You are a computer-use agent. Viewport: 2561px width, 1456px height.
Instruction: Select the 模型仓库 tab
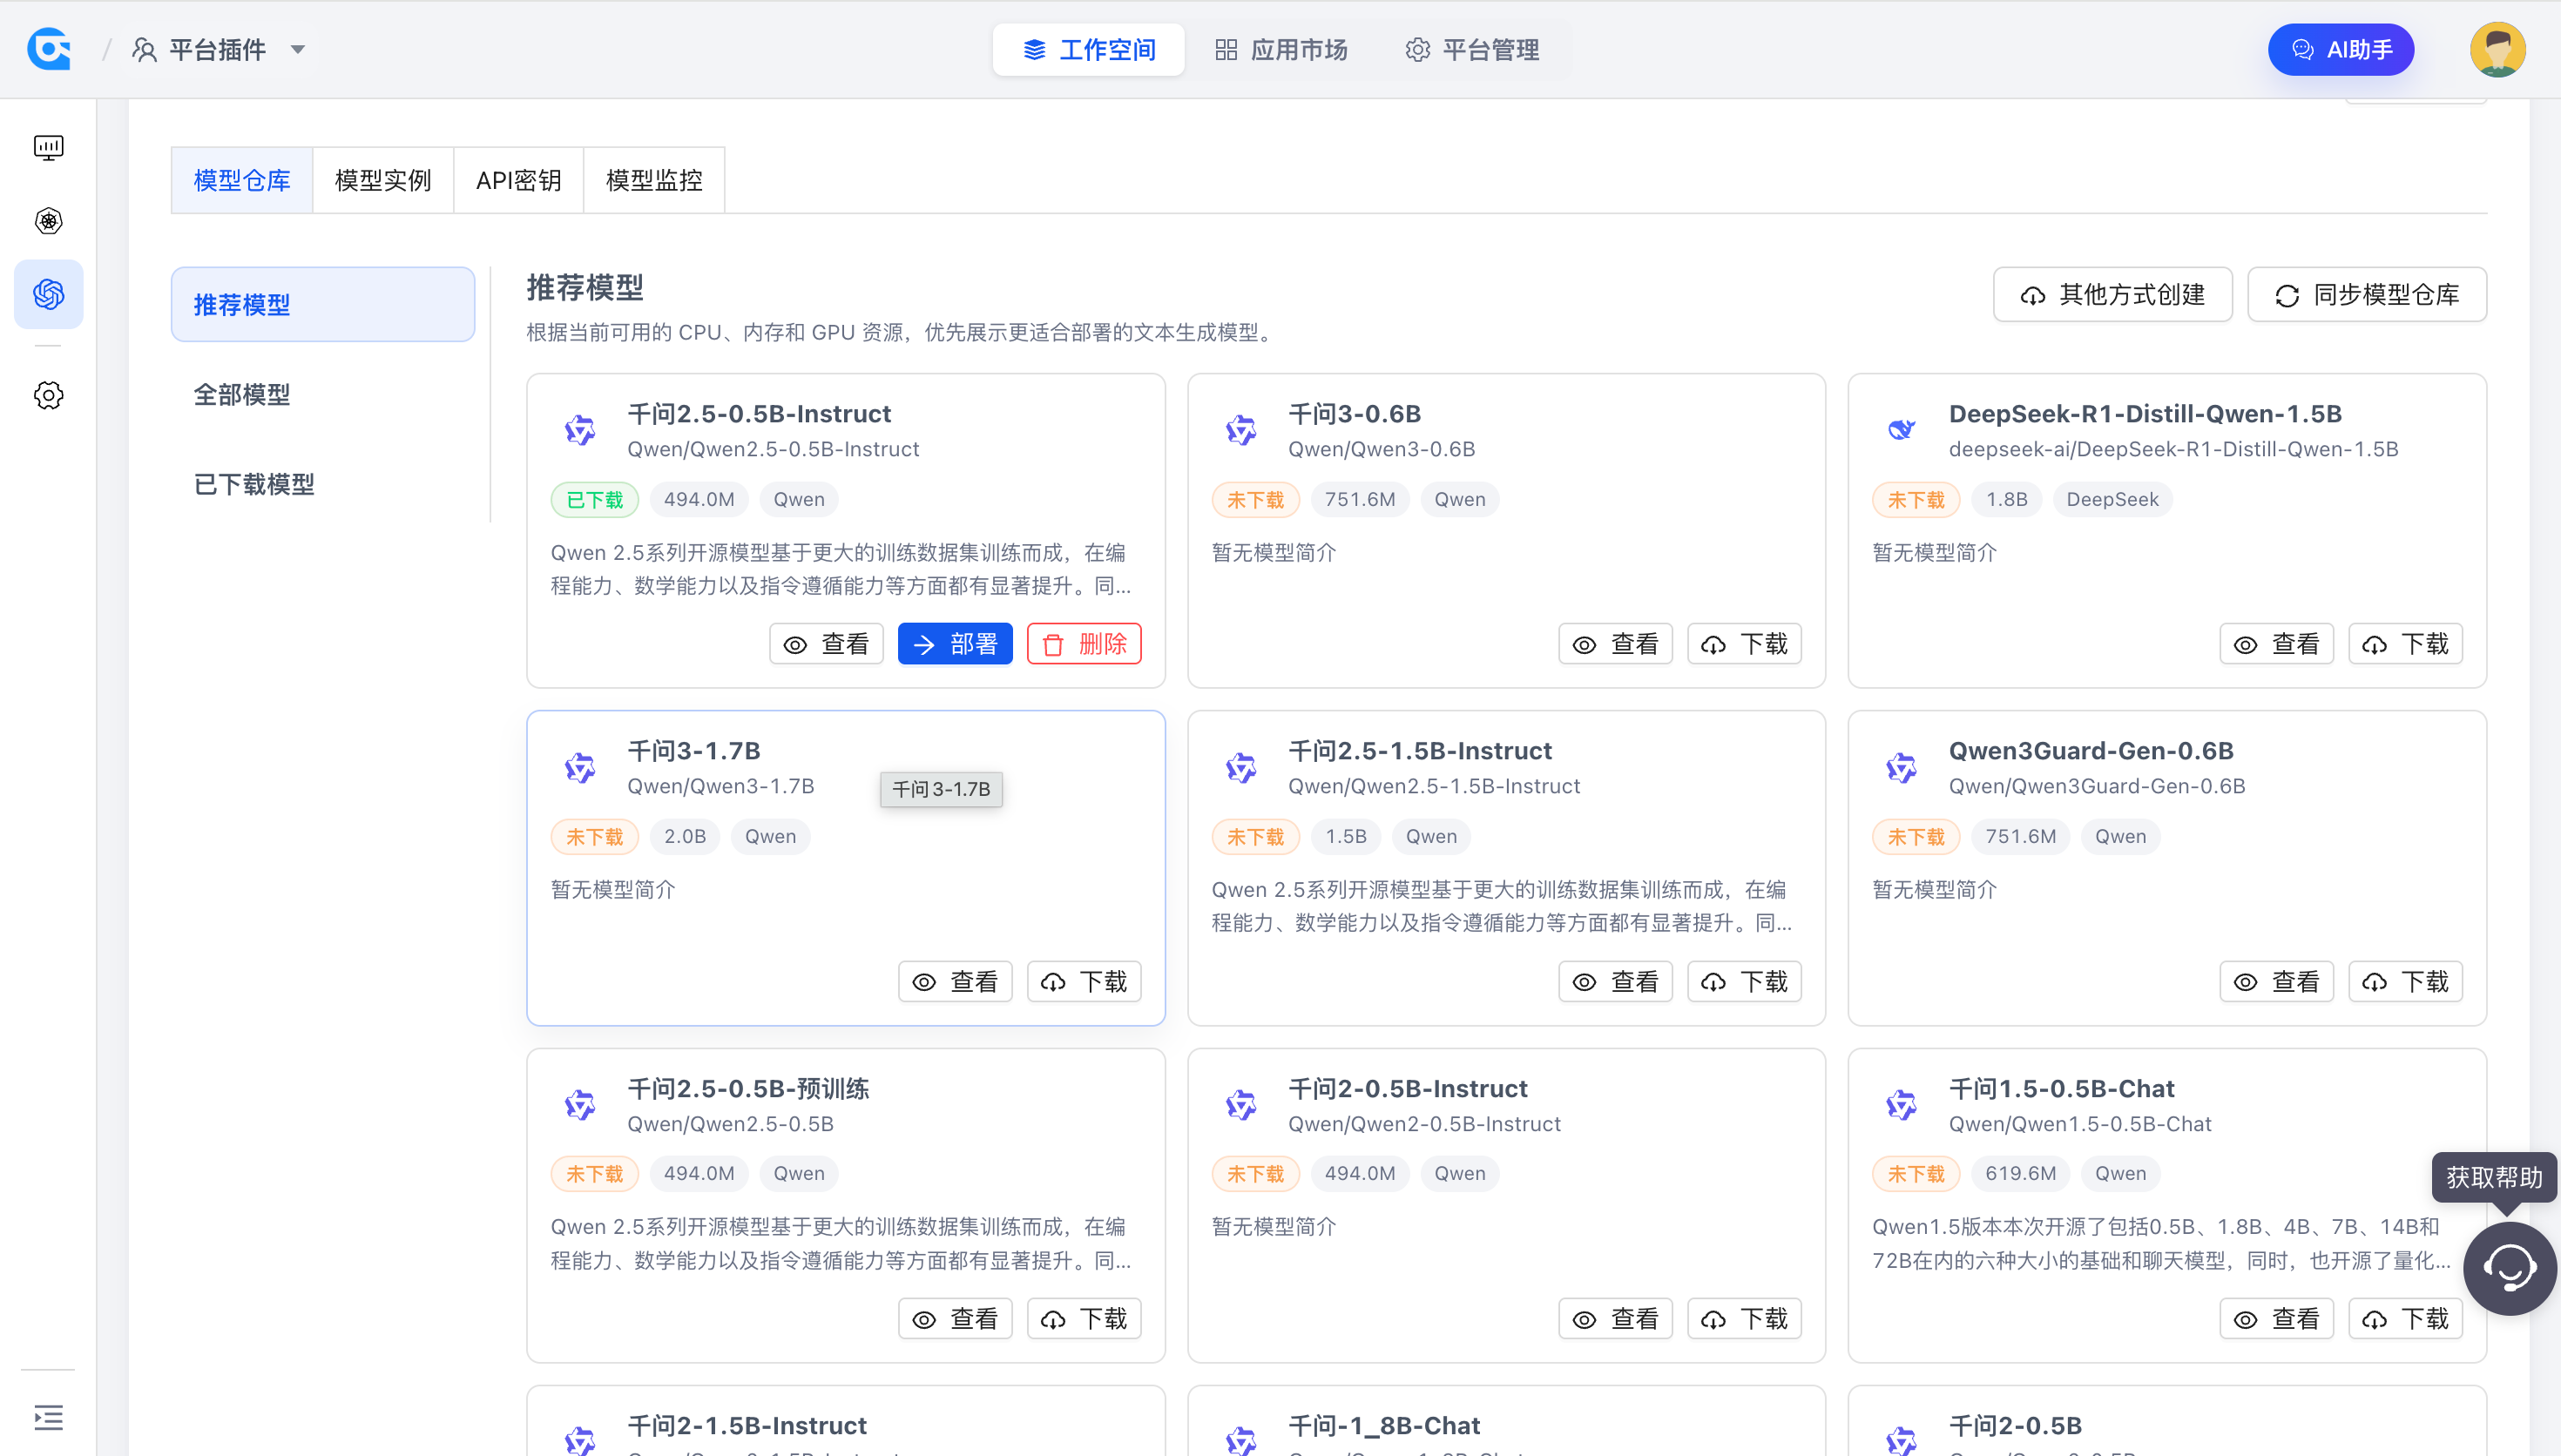242,180
